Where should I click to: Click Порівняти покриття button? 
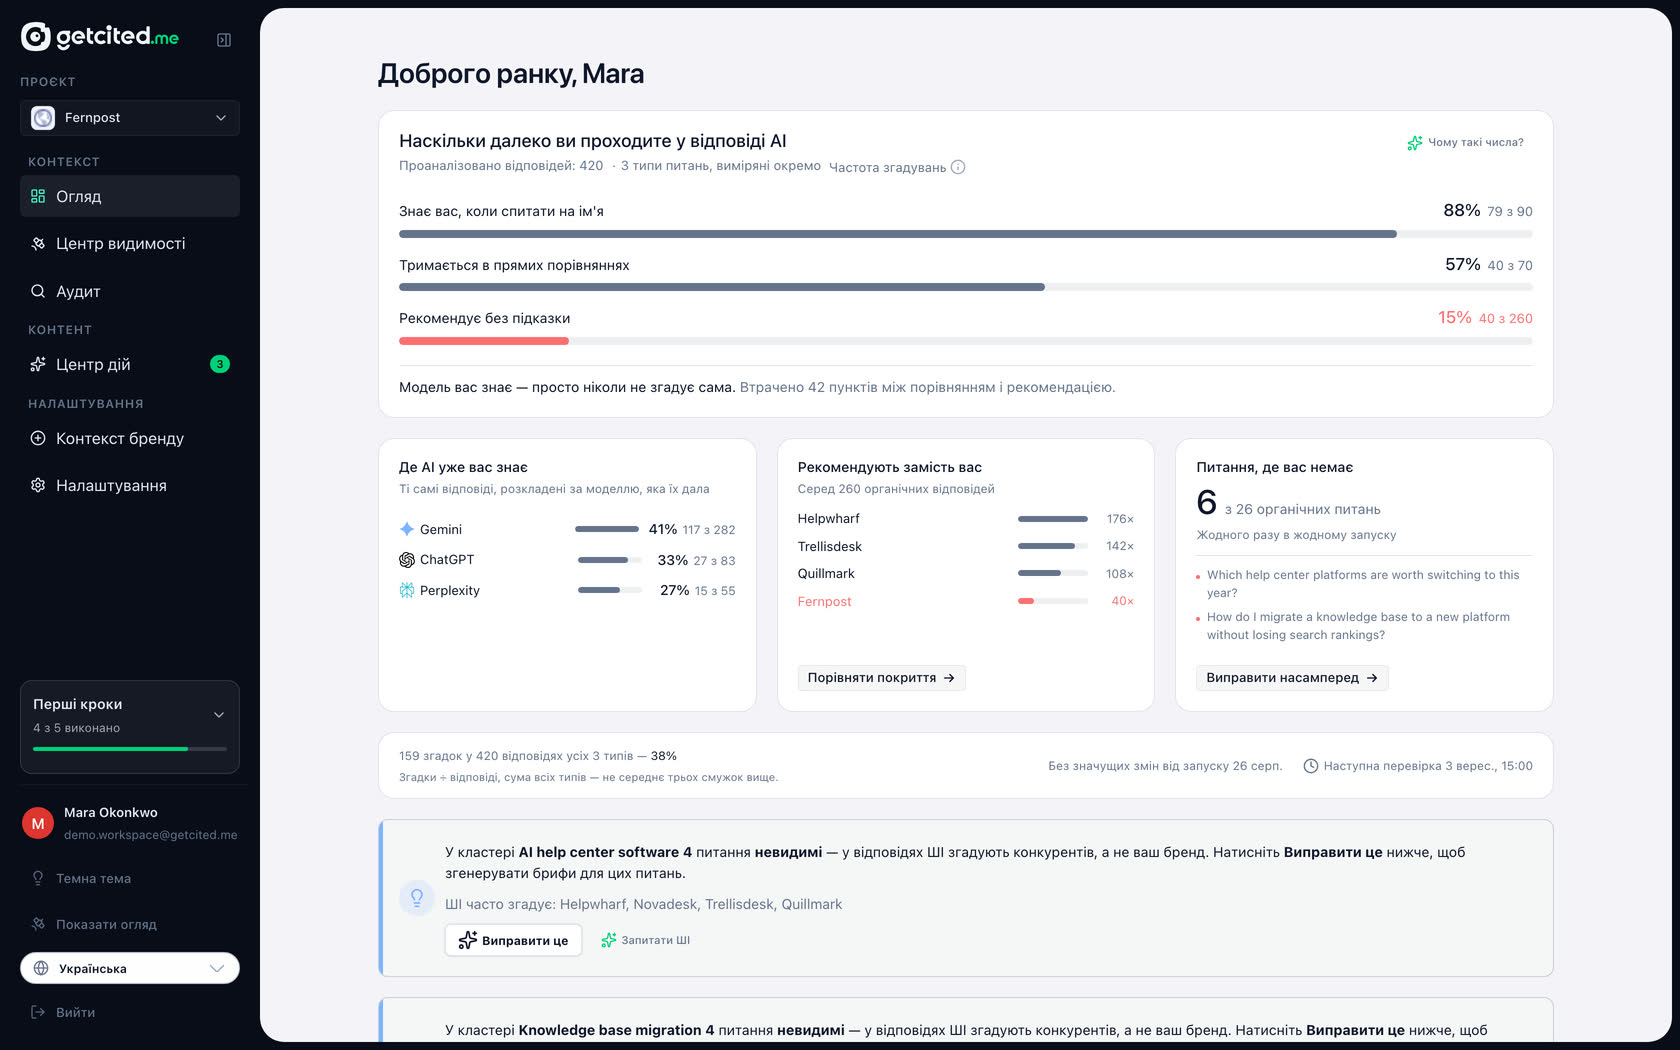click(x=881, y=678)
